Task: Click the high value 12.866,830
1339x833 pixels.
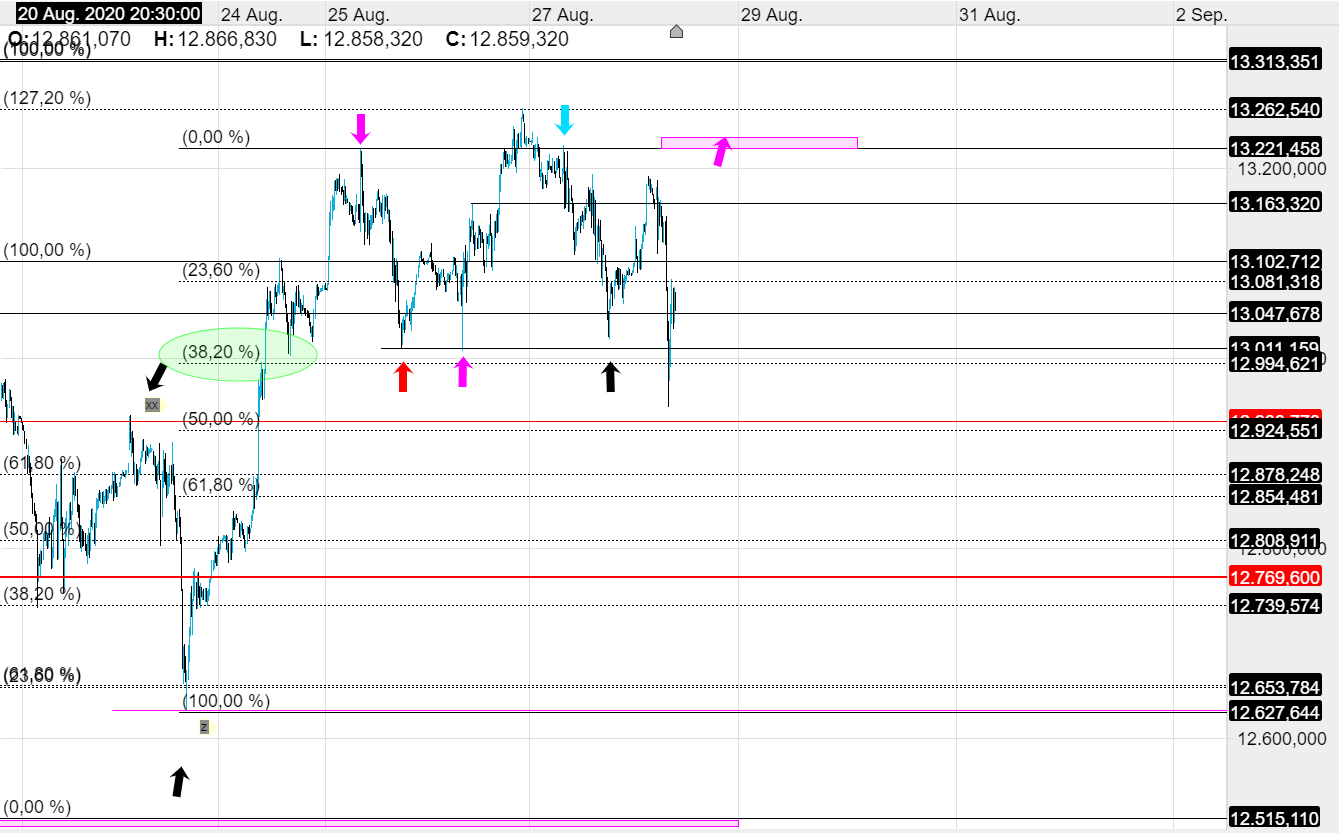Action: coord(227,39)
